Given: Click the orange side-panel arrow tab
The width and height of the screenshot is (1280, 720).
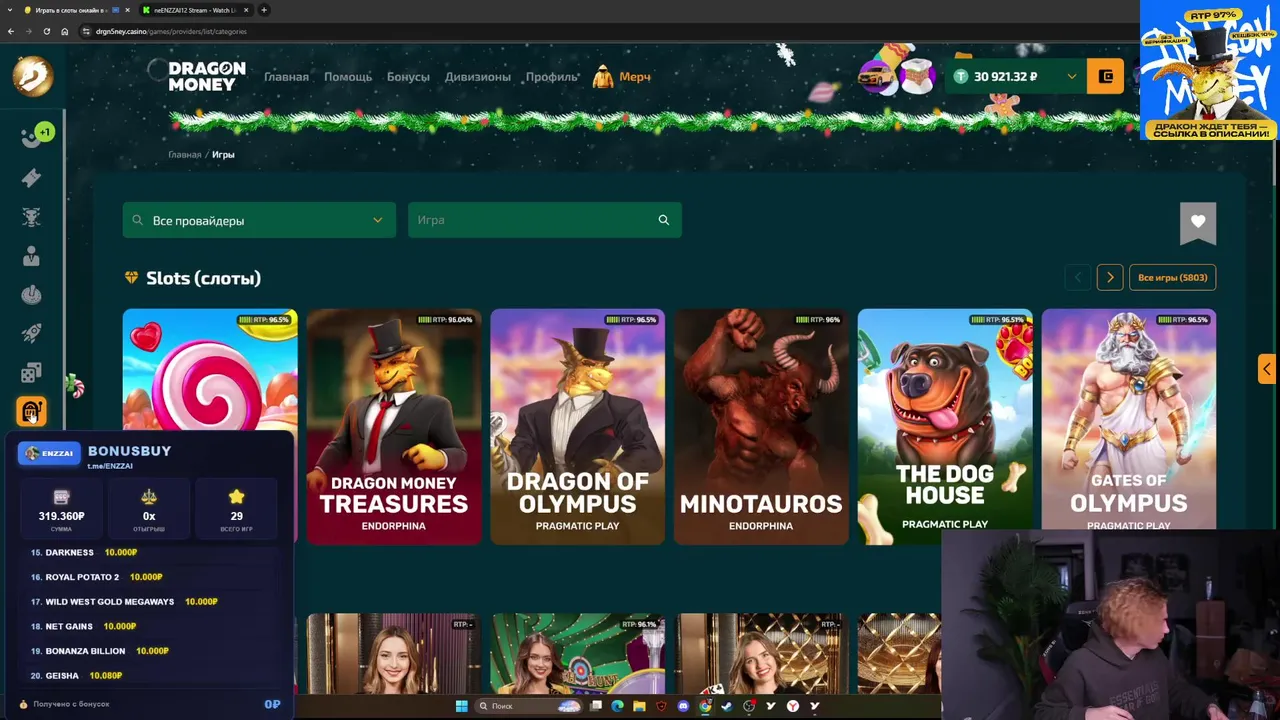Looking at the screenshot, I should pos(1267,368).
